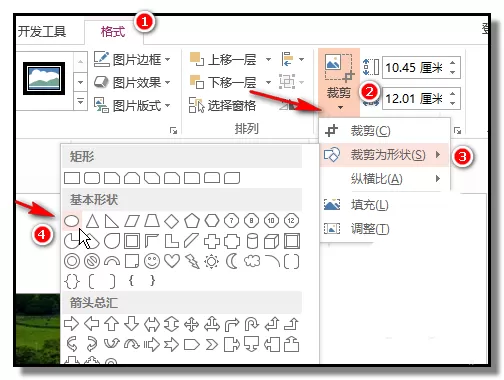Select the up arrow shape

(112, 324)
